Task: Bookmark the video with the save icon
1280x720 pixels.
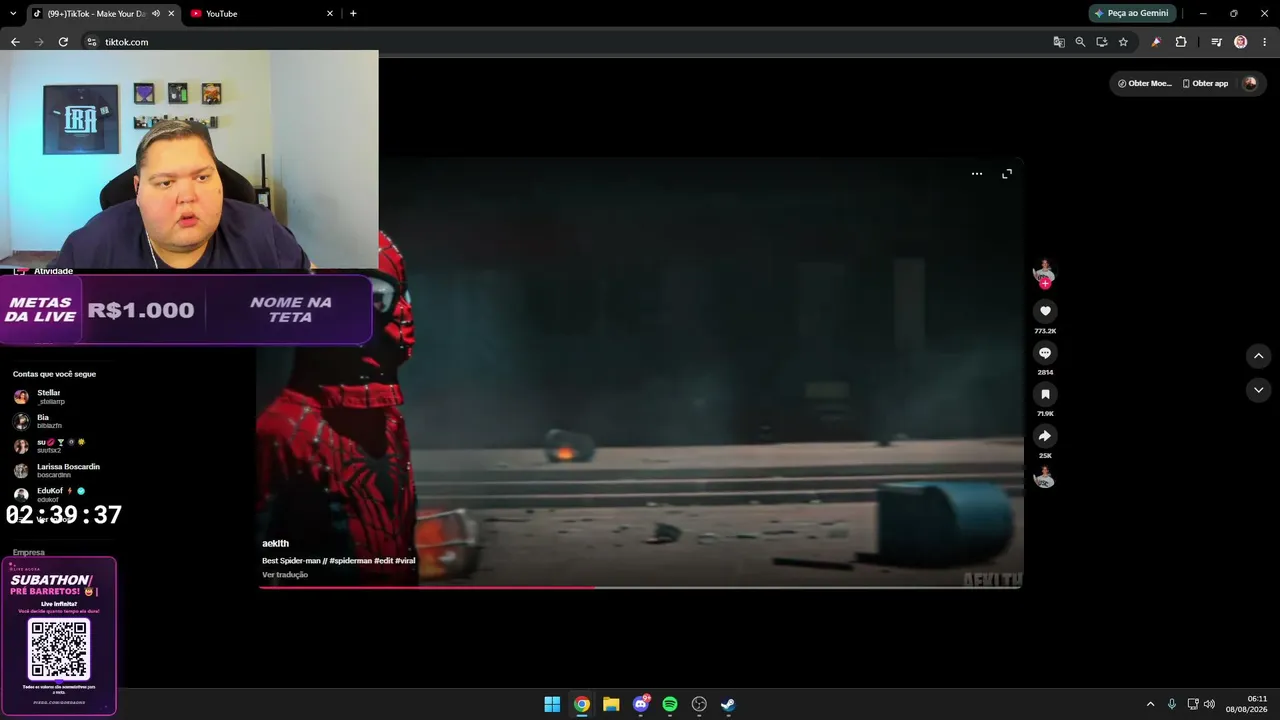Action: pos(1045,394)
